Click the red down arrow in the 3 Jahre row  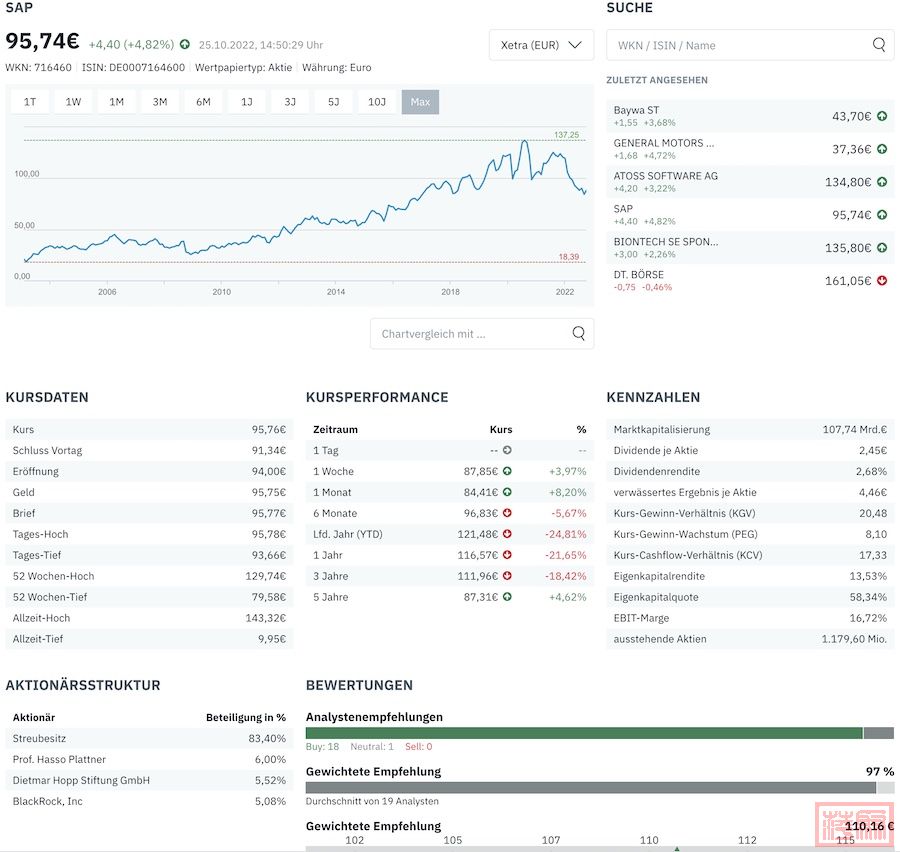(x=507, y=576)
